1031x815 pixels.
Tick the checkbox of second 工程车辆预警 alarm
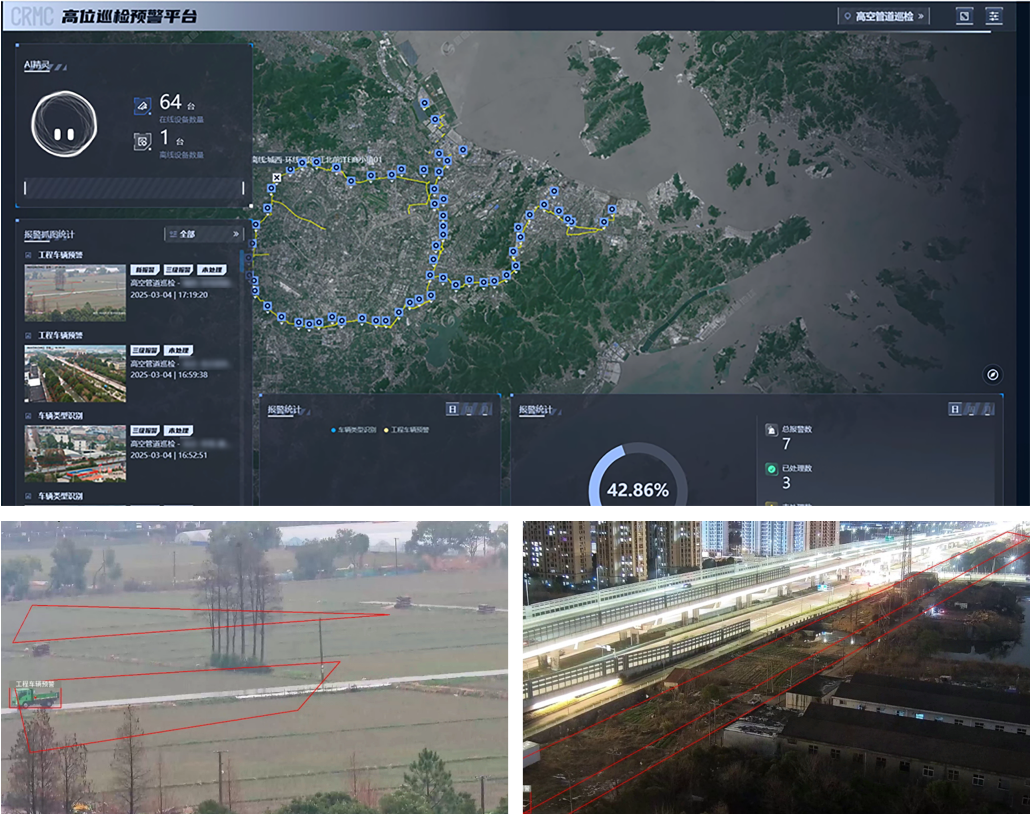pyautogui.click(x=29, y=335)
